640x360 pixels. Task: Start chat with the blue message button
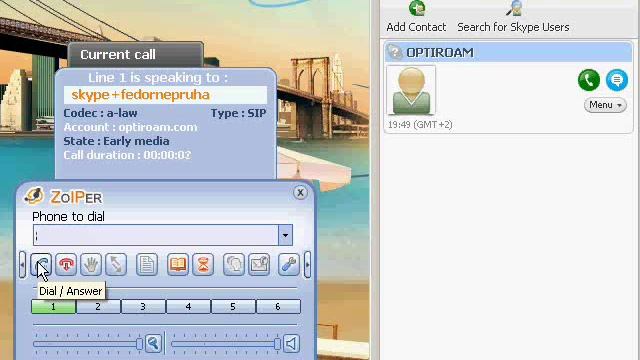pyautogui.click(x=617, y=80)
